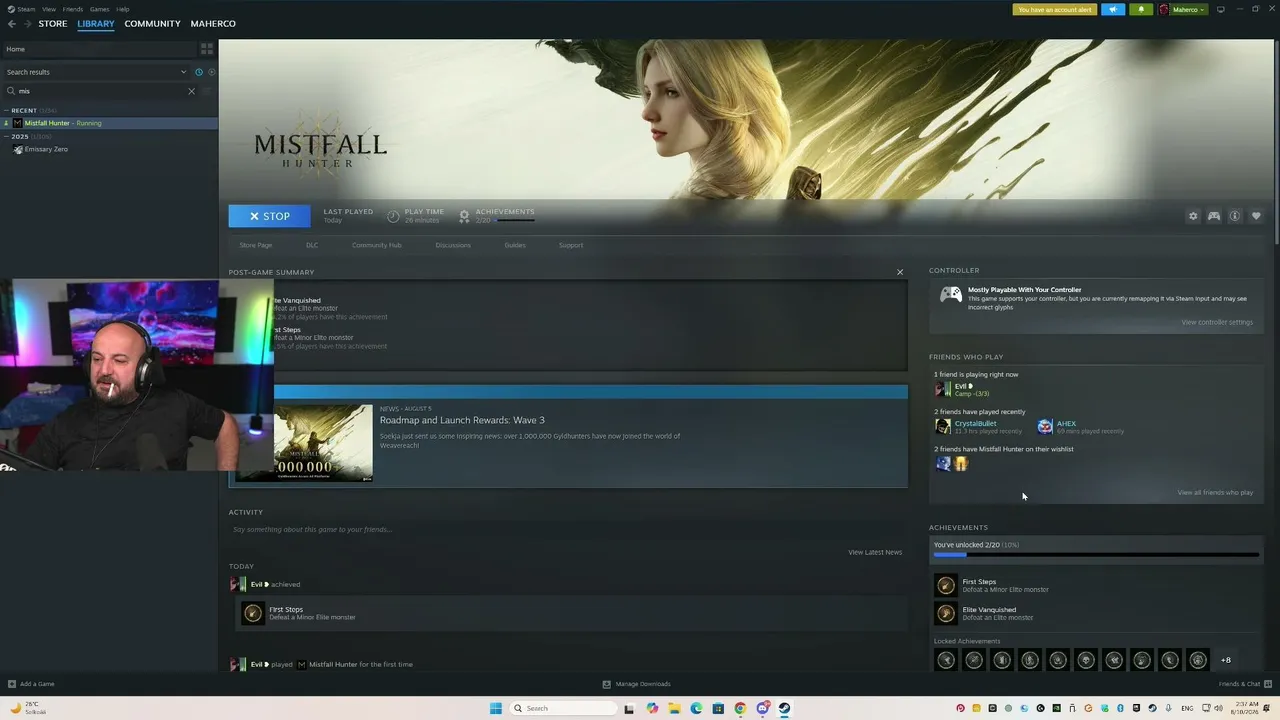
Task: Open the Roadmap and Launch Rewards news
Action: tap(462, 420)
